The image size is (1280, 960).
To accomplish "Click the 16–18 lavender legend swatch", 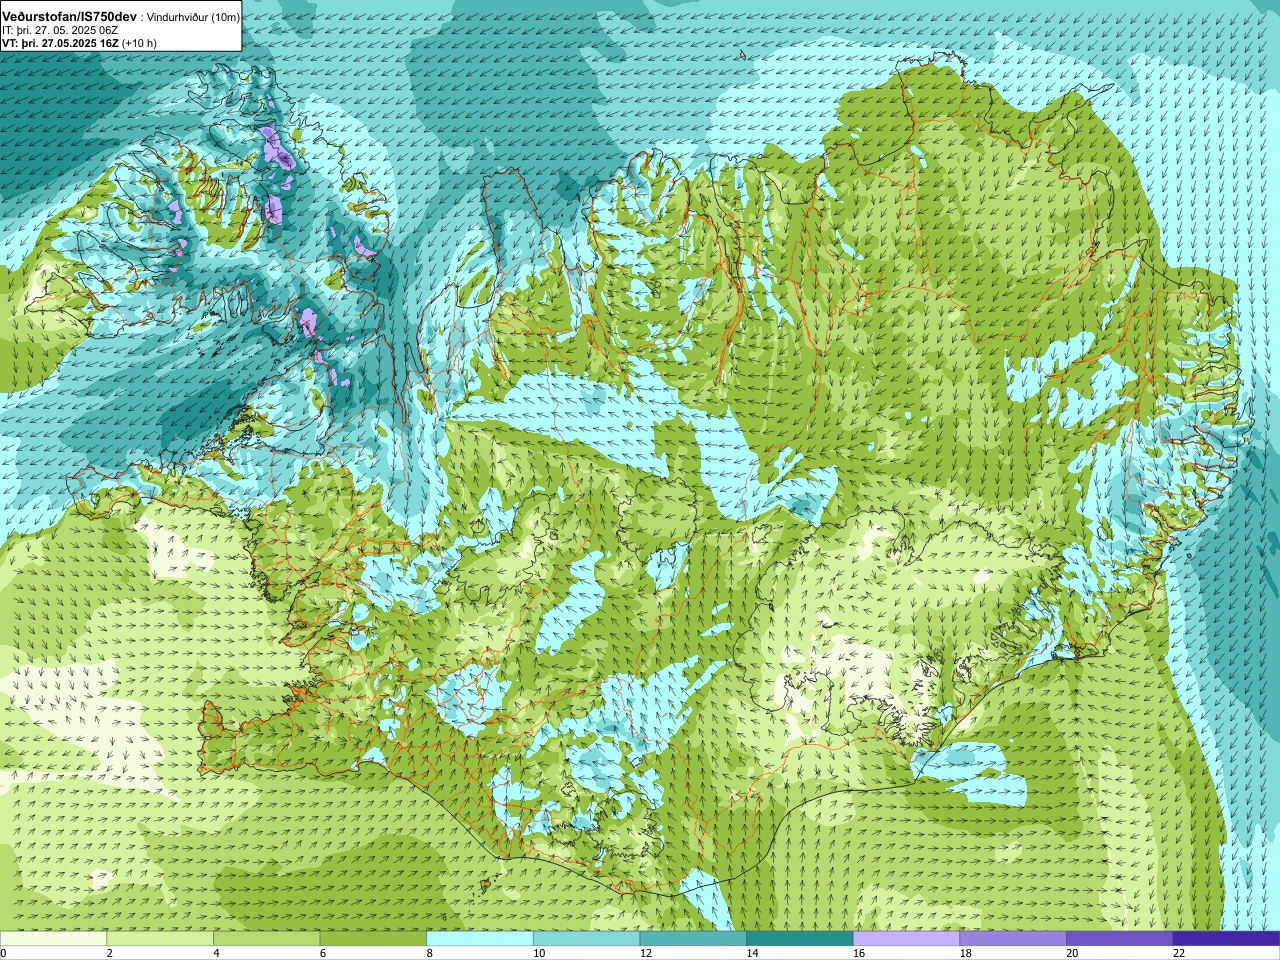I will point(906,939).
